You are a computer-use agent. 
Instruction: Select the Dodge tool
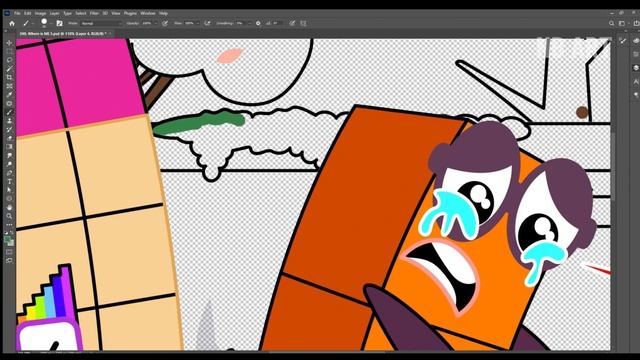[x=9, y=164]
